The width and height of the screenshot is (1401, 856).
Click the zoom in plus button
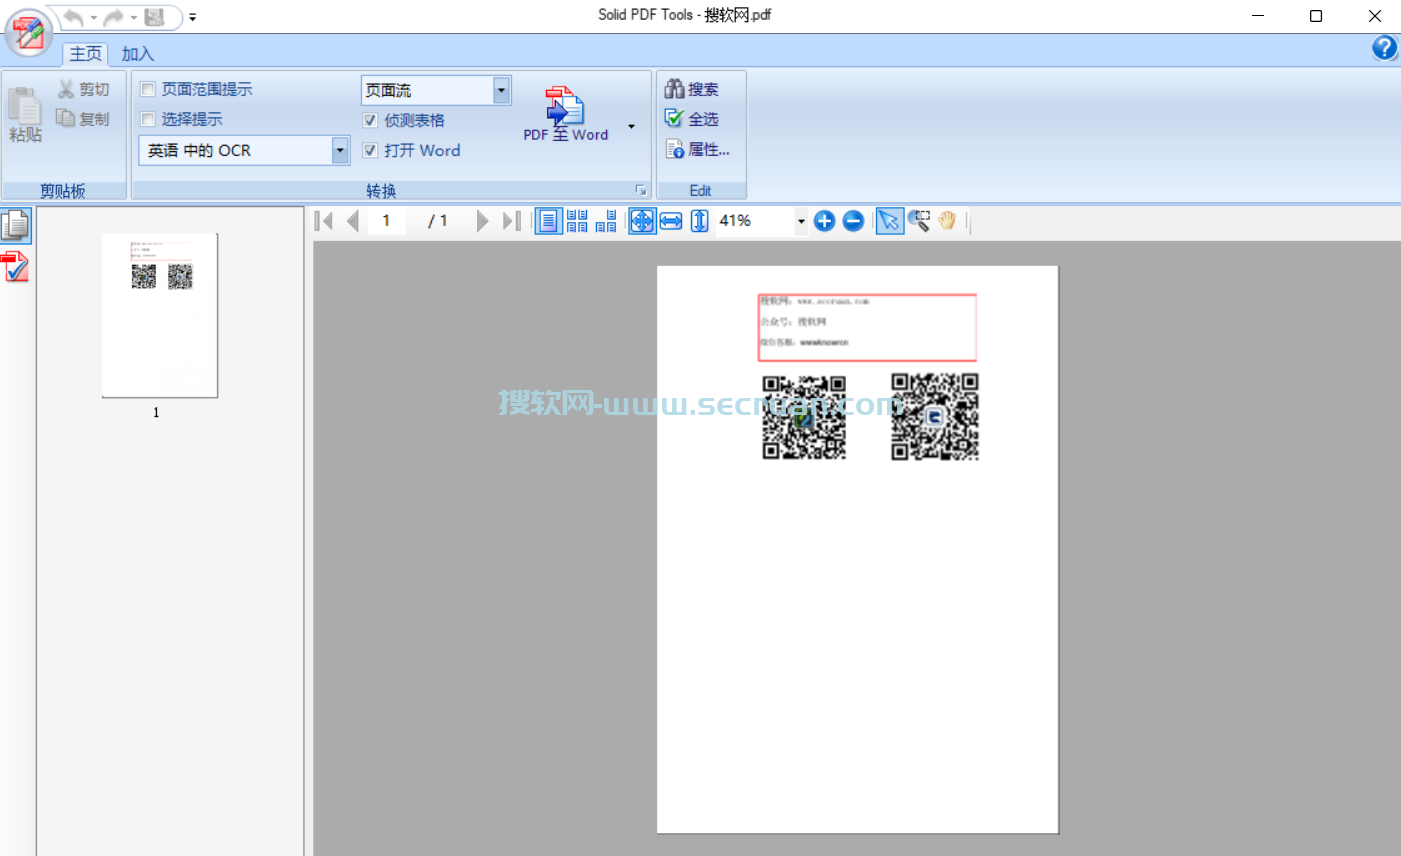(x=824, y=221)
